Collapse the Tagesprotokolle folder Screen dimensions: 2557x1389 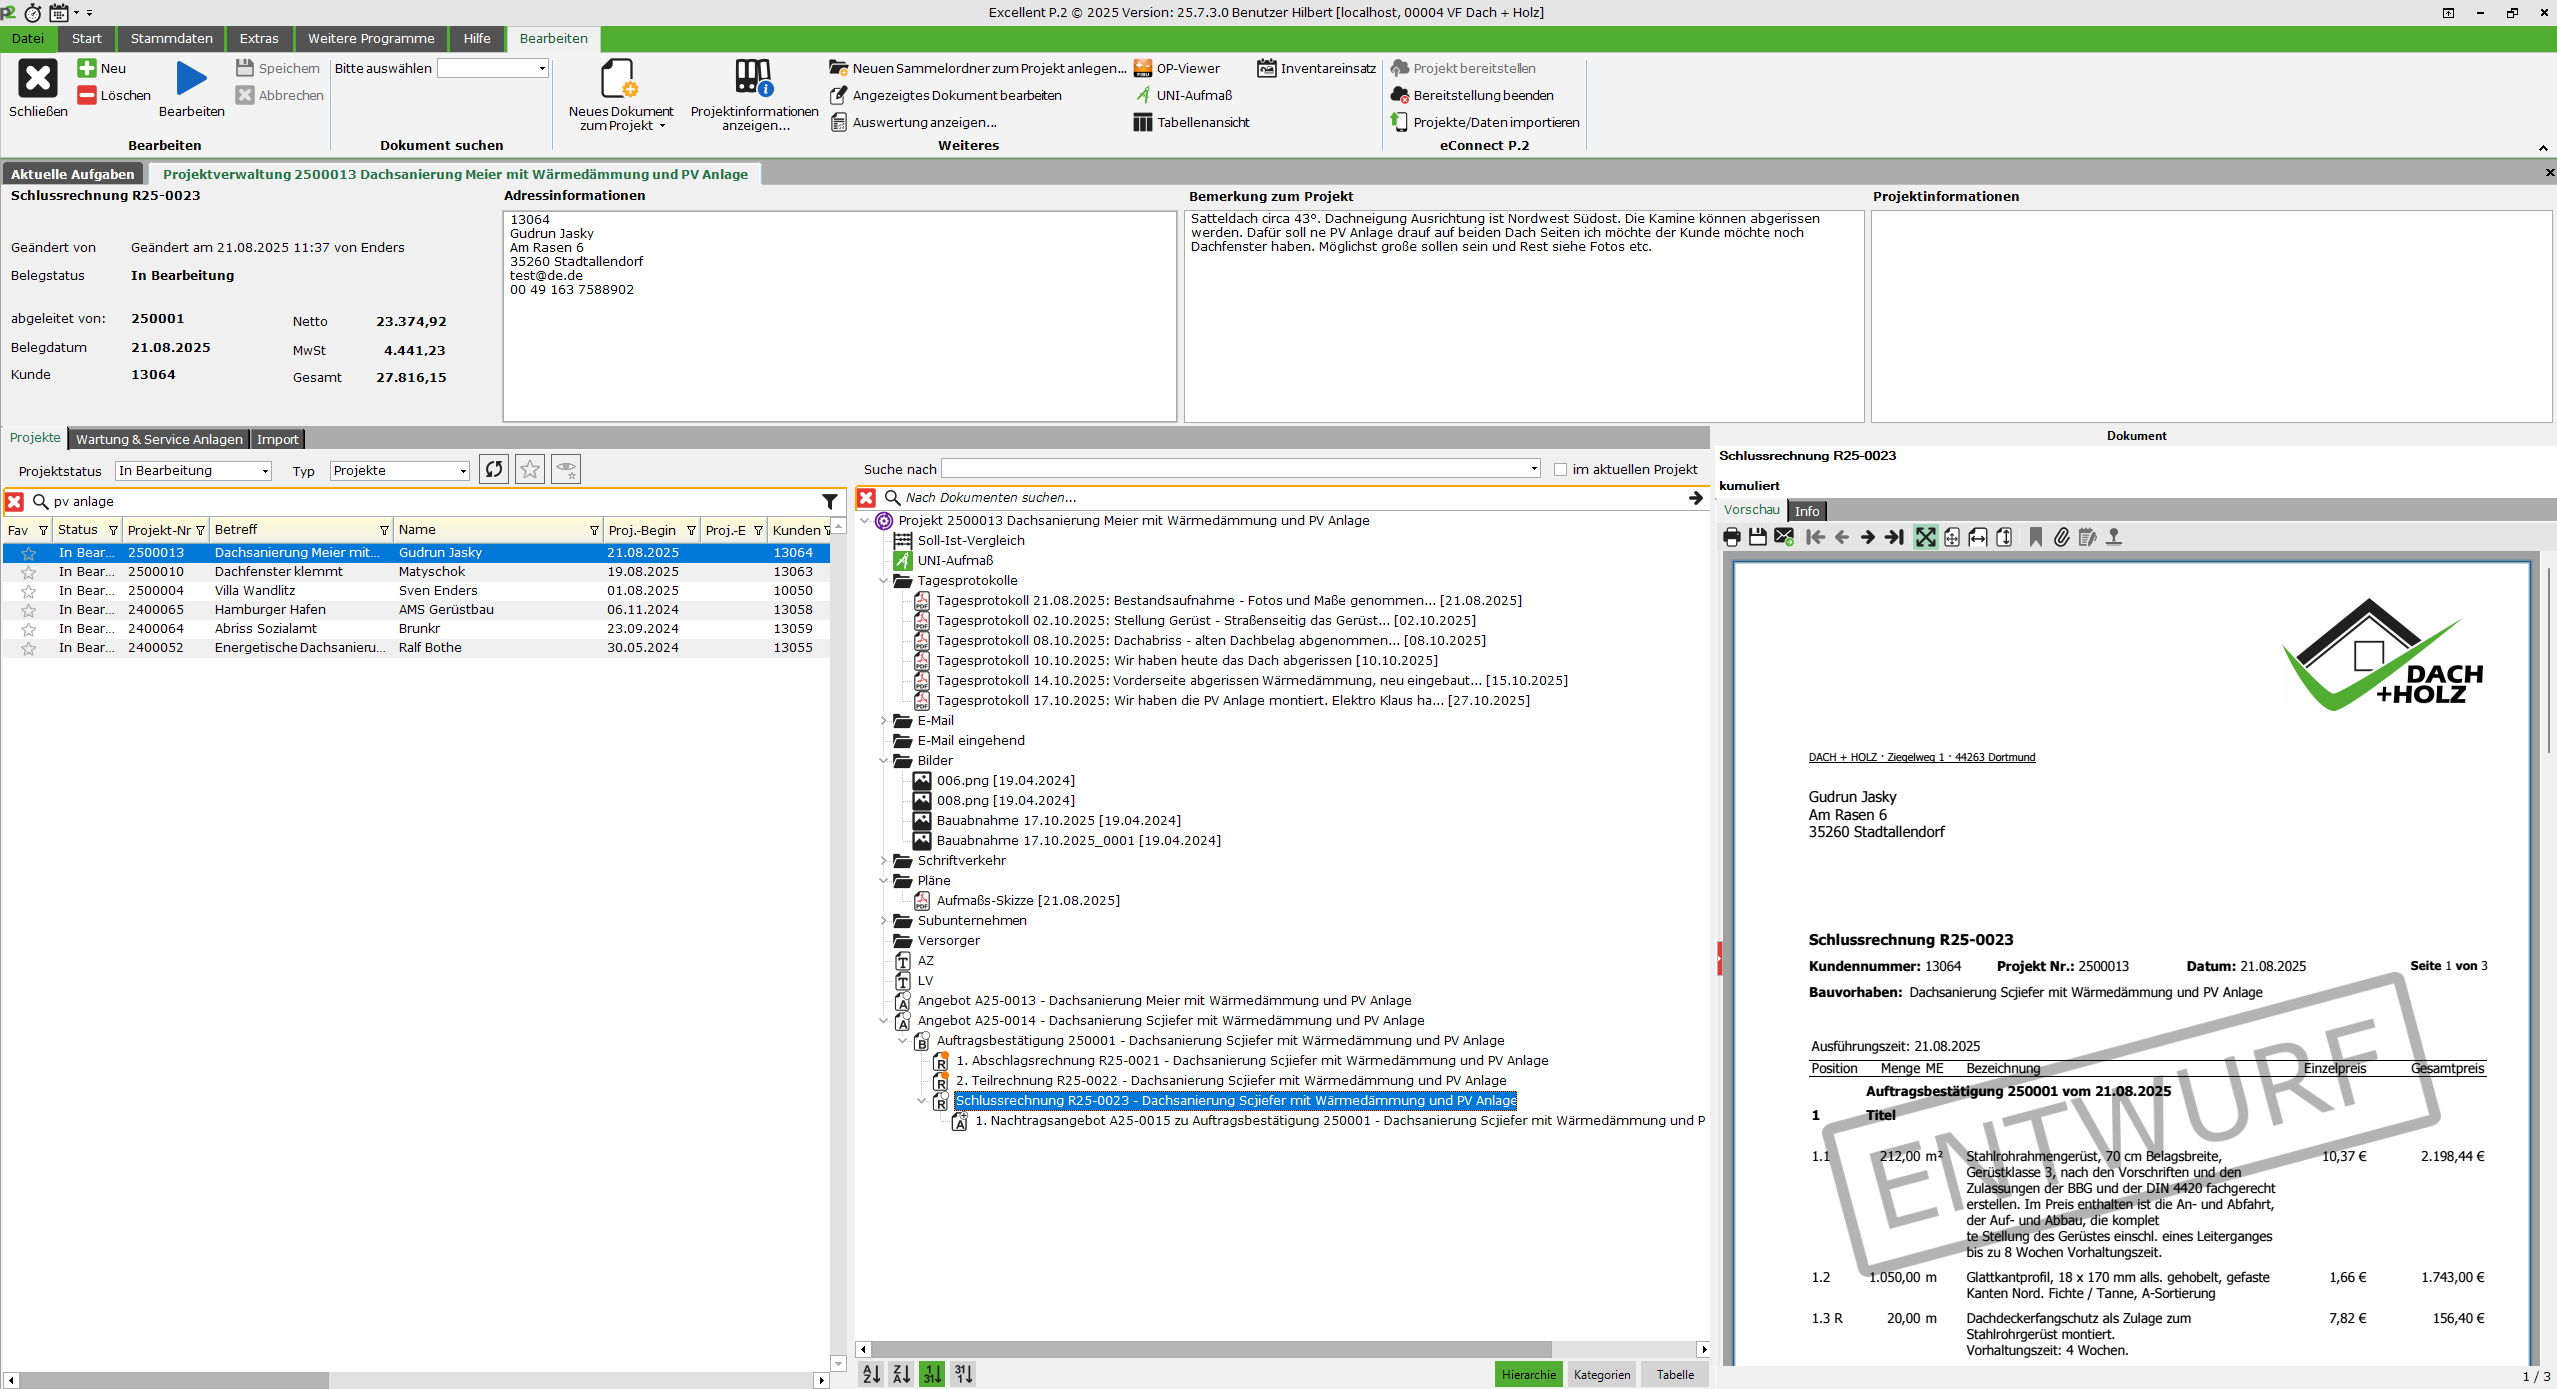pos(884,580)
